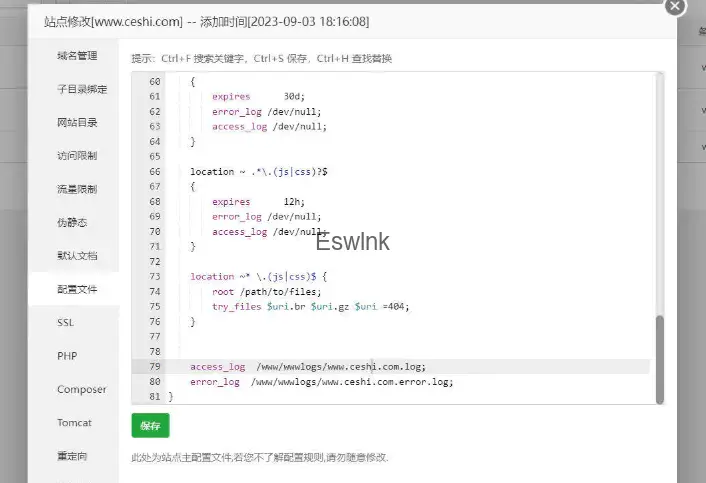Open the 域名管理 tab

point(77,56)
